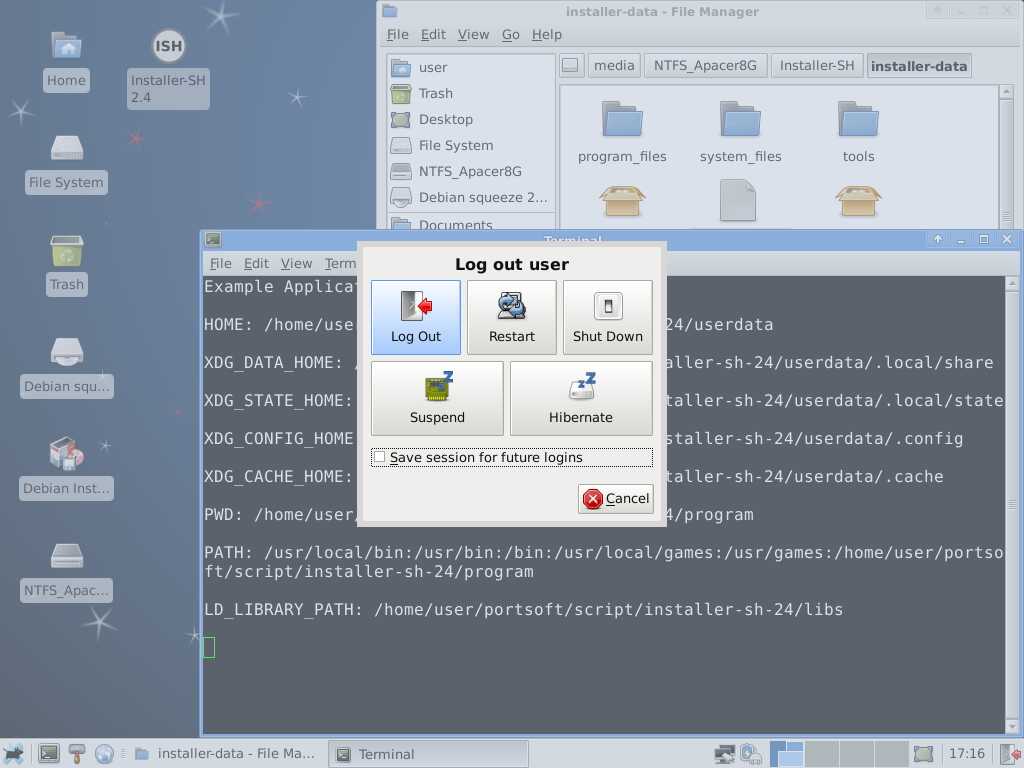Click the Terminal roll-up shade arrow button
The image size is (1024, 768).
pyautogui.click(x=938, y=240)
